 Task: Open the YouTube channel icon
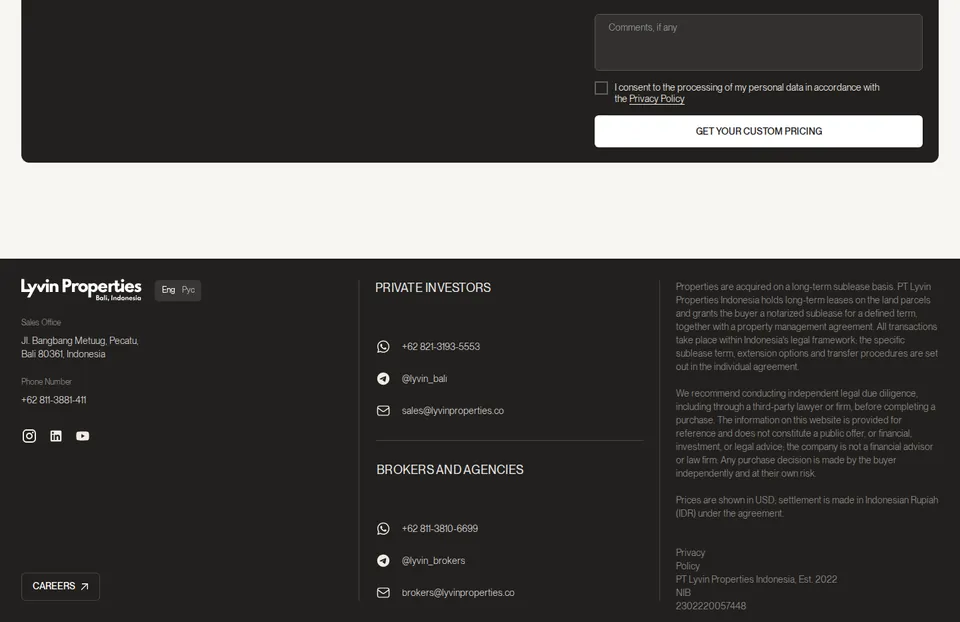point(83,436)
